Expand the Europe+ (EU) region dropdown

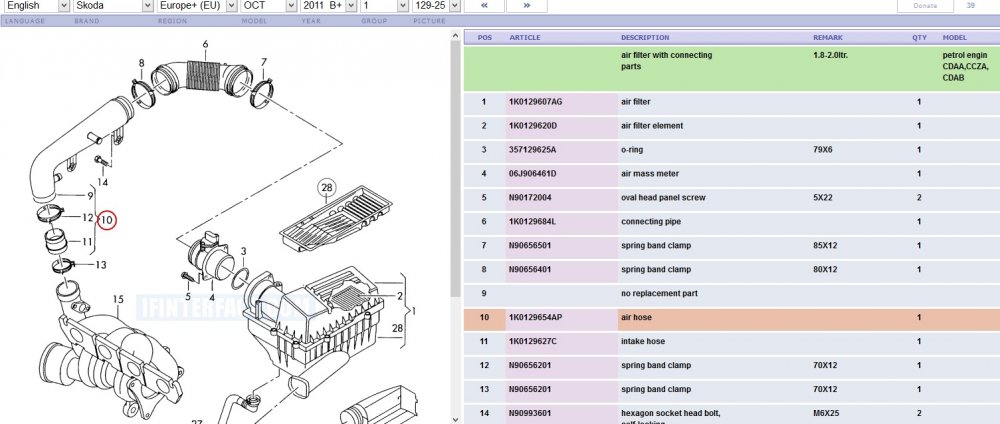197,6
